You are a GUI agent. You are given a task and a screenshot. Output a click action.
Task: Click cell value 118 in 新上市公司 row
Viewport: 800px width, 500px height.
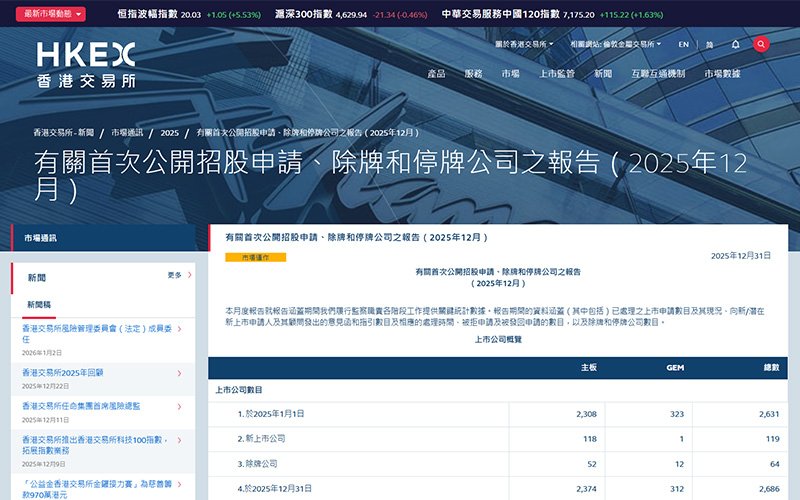[x=590, y=439]
